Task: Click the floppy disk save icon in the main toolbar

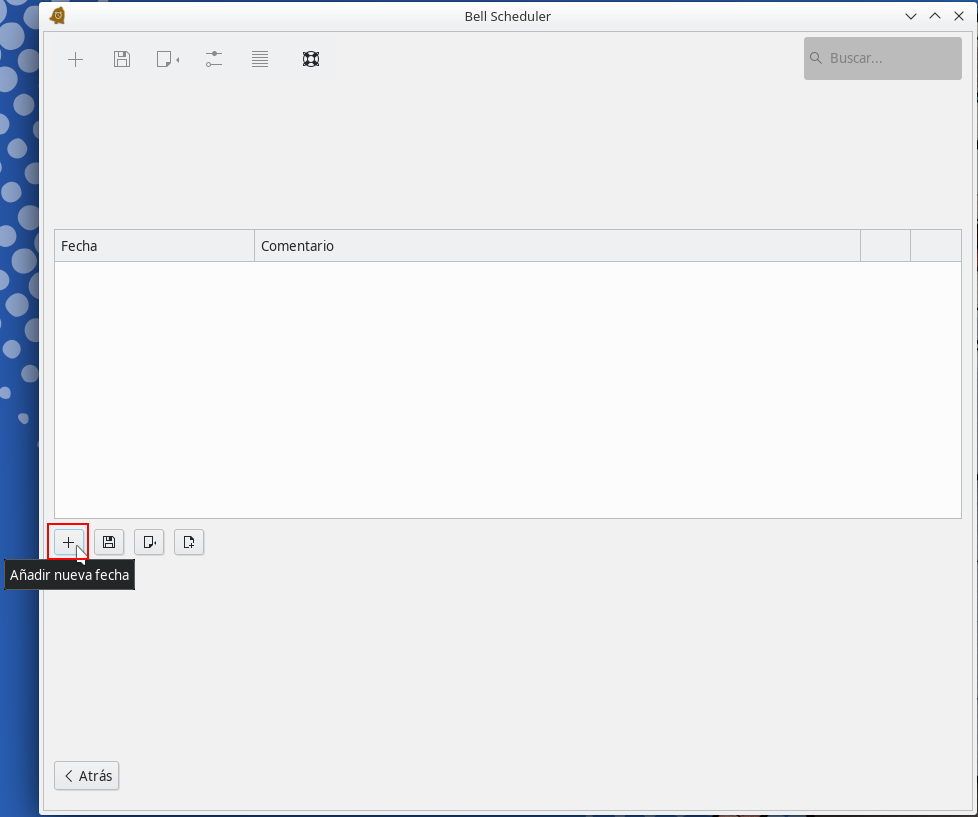Action: pos(122,59)
